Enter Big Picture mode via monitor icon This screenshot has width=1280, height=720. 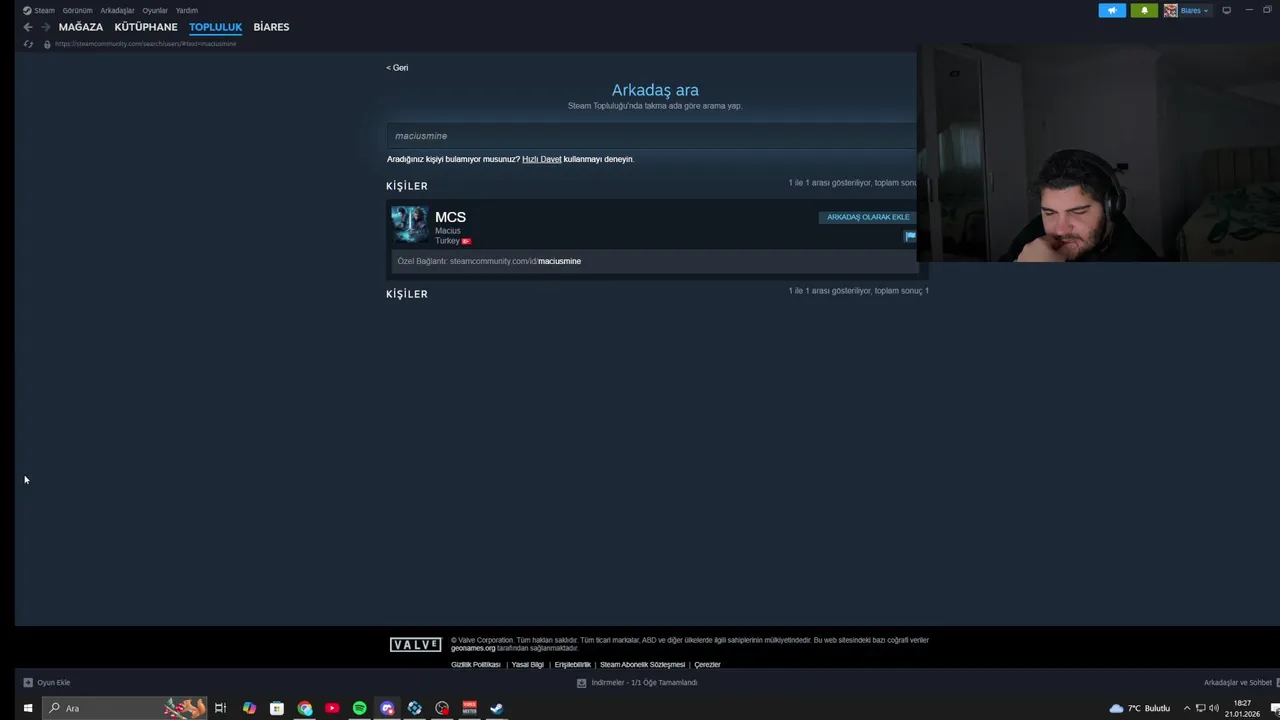pos(1227,10)
